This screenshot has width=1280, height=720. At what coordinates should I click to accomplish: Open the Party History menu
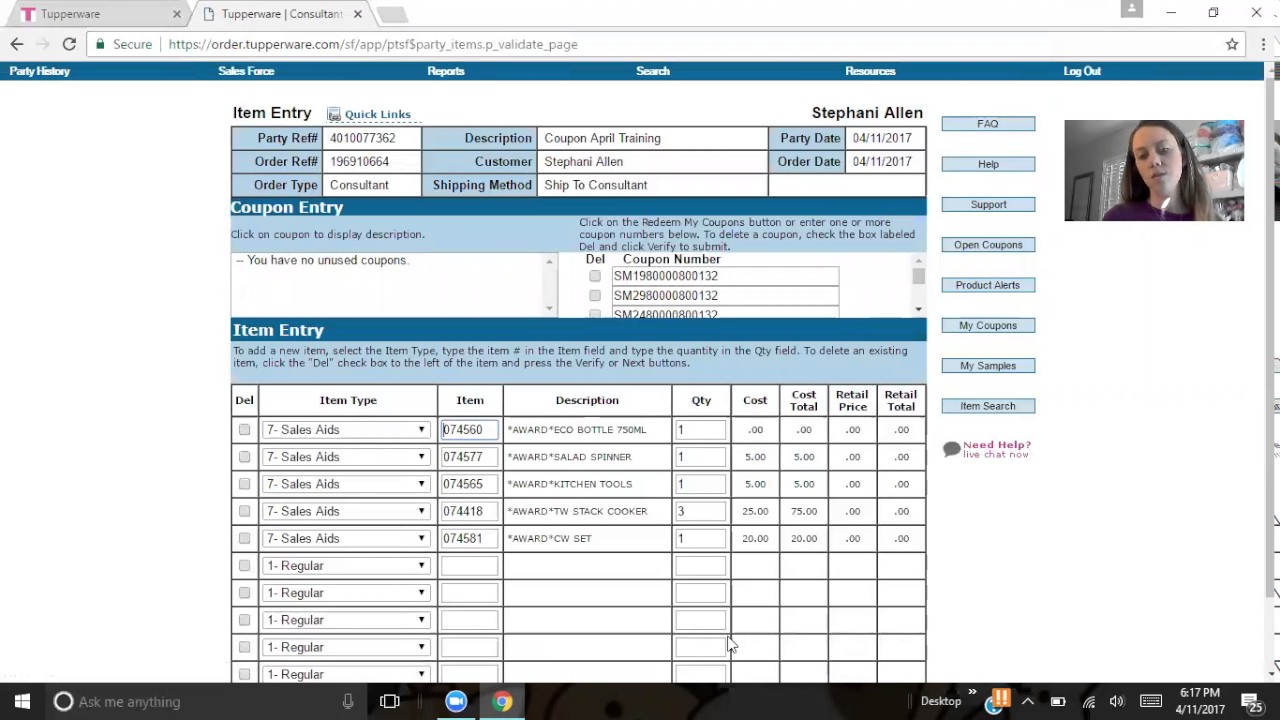point(40,71)
